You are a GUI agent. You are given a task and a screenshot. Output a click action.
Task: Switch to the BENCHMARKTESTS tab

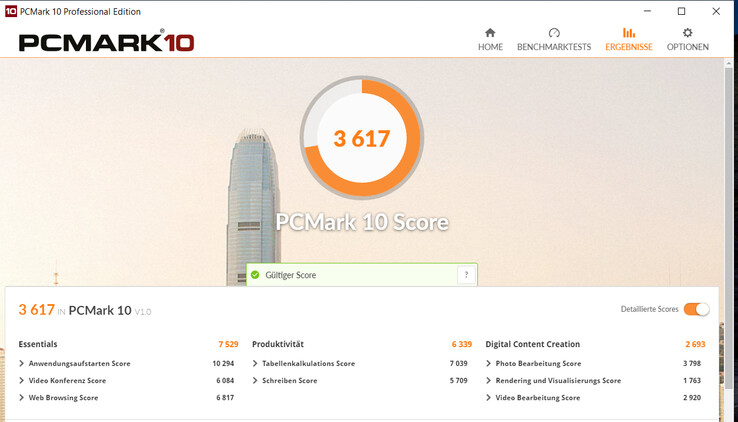[x=554, y=40]
